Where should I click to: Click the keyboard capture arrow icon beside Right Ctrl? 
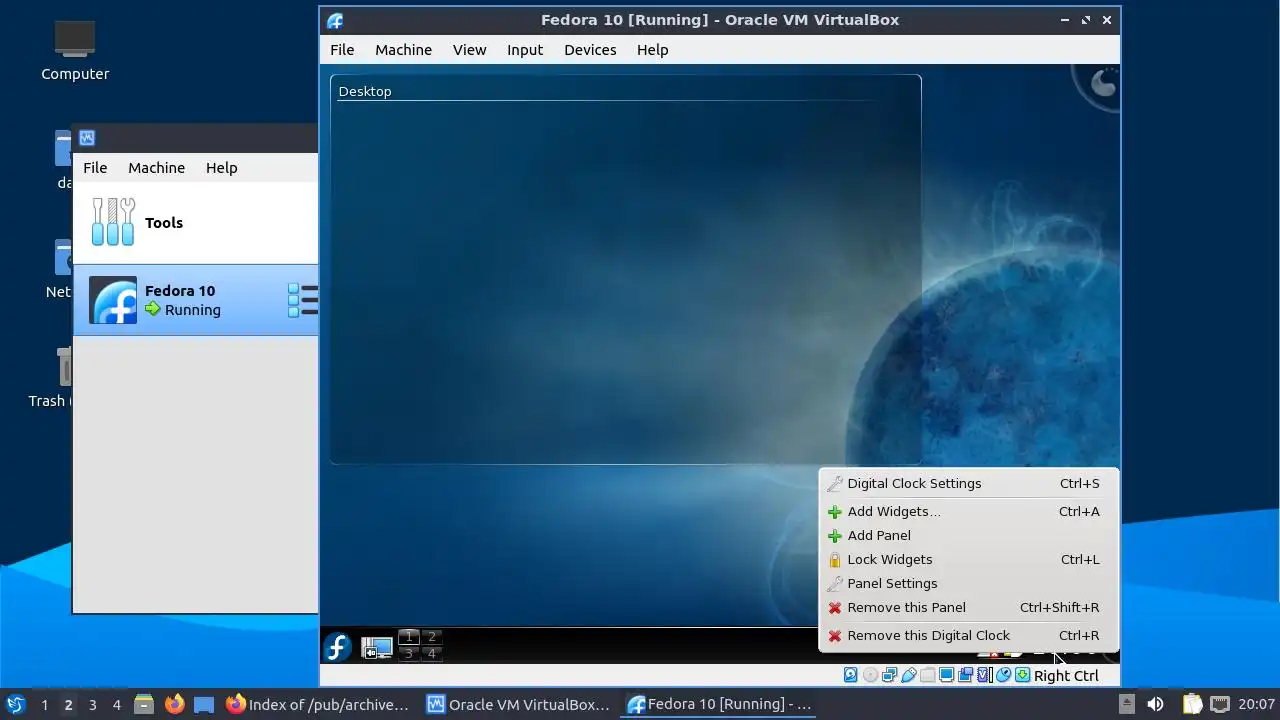pyautogui.click(x=1023, y=675)
